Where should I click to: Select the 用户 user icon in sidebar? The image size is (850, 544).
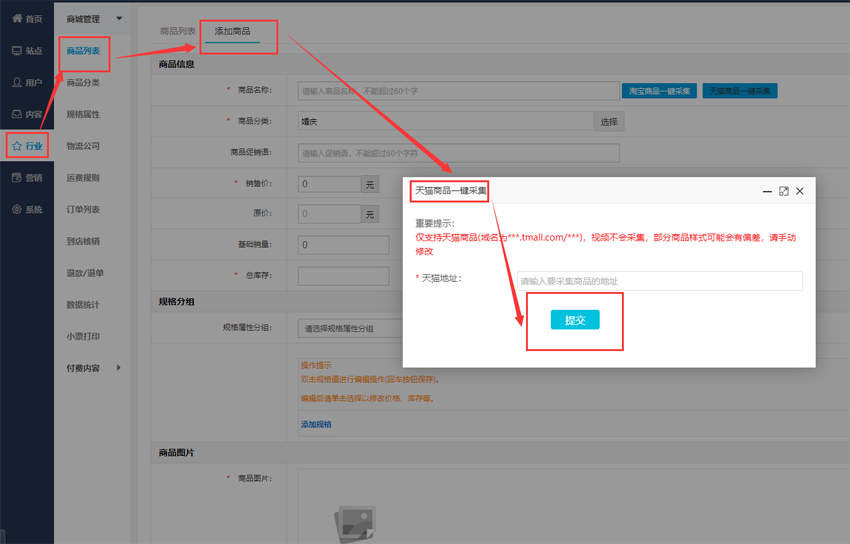coord(17,83)
